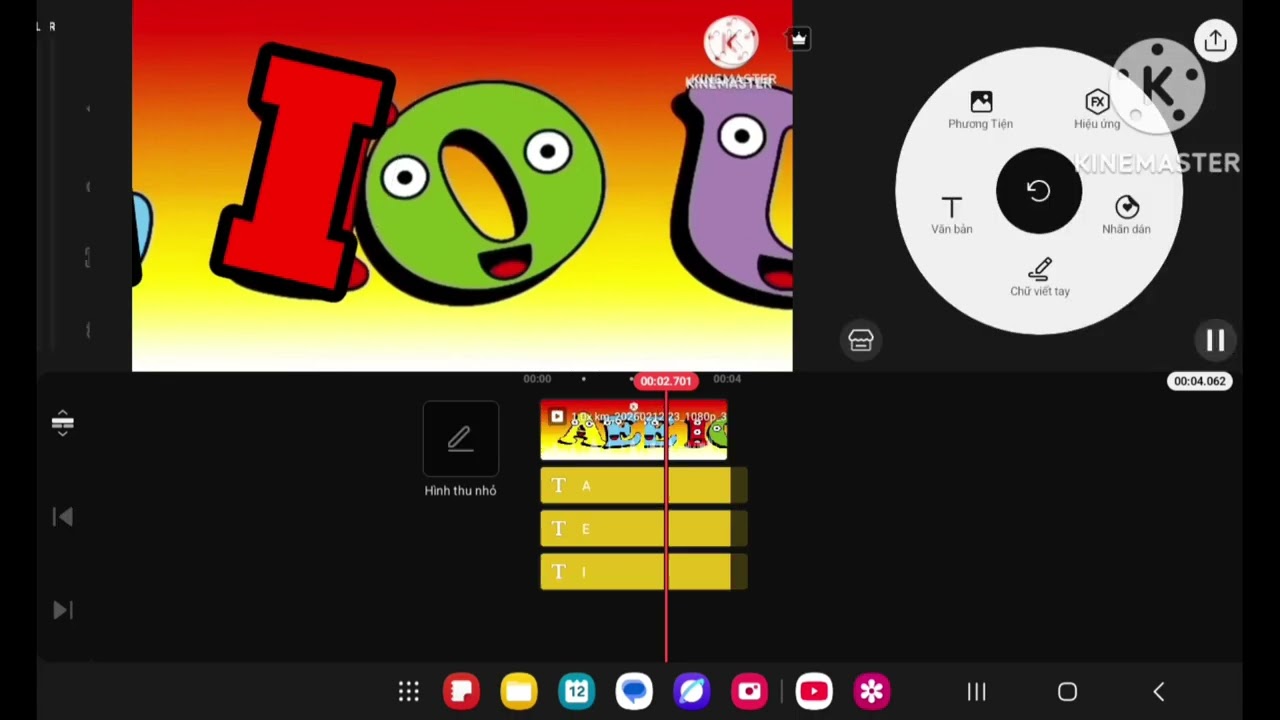This screenshot has height=720, width=1280.
Task: Open the red camera app in taskbar
Action: [x=750, y=691]
